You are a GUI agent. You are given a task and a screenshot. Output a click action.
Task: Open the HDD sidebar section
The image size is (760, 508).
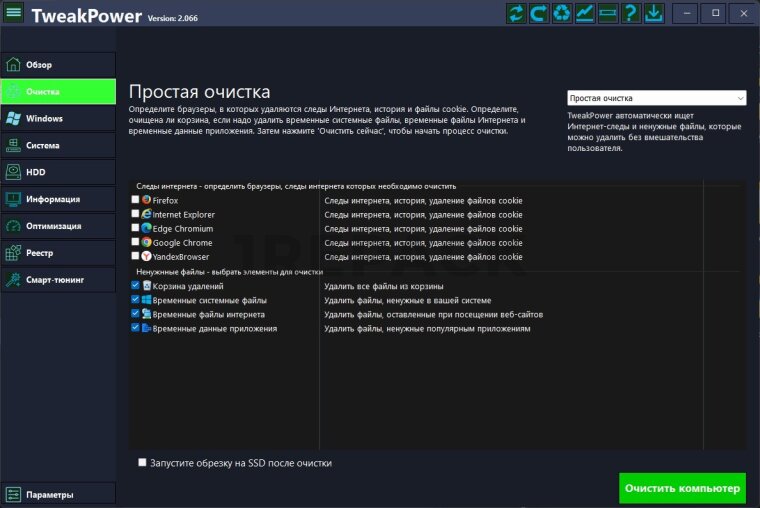pos(58,172)
